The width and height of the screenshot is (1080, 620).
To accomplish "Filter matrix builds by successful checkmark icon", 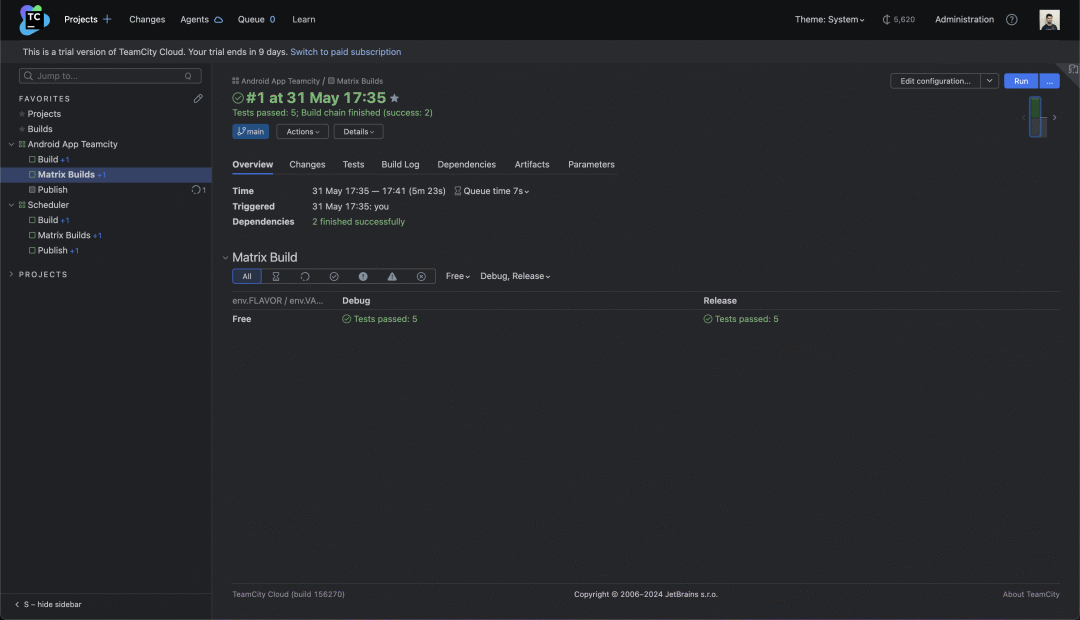I will pyautogui.click(x=334, y=276).
